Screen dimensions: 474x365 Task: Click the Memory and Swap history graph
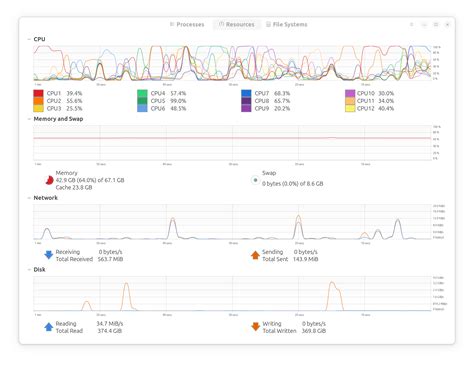pyautogui.click(x=232, y=143)
